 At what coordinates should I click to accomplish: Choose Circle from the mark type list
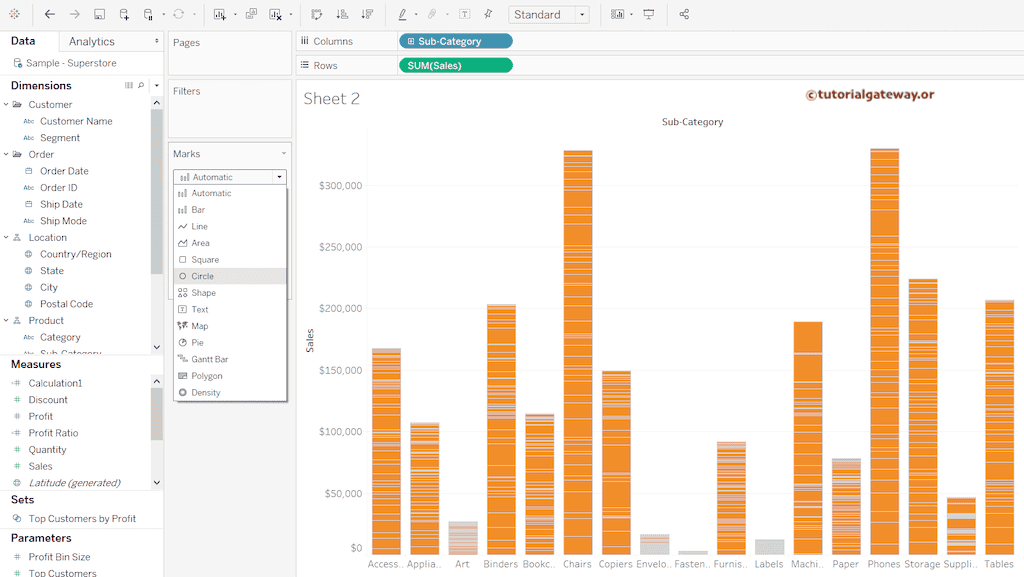pos(203,276)
